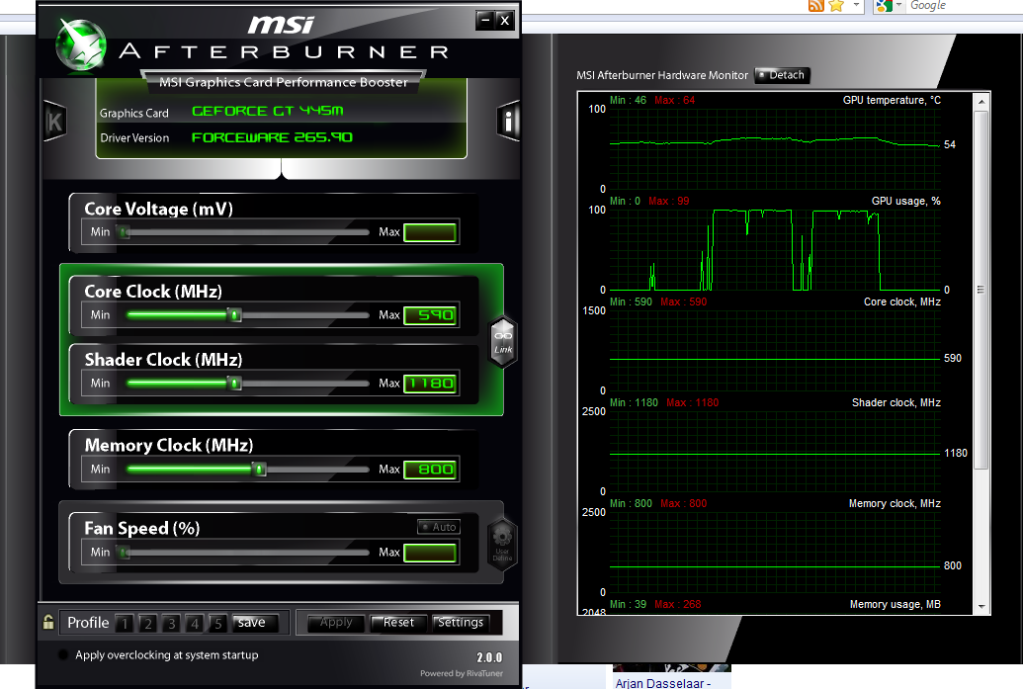Viewport: 1023px width, 689px height.
Task: Click the Apply button
Action: click(335, 623)
